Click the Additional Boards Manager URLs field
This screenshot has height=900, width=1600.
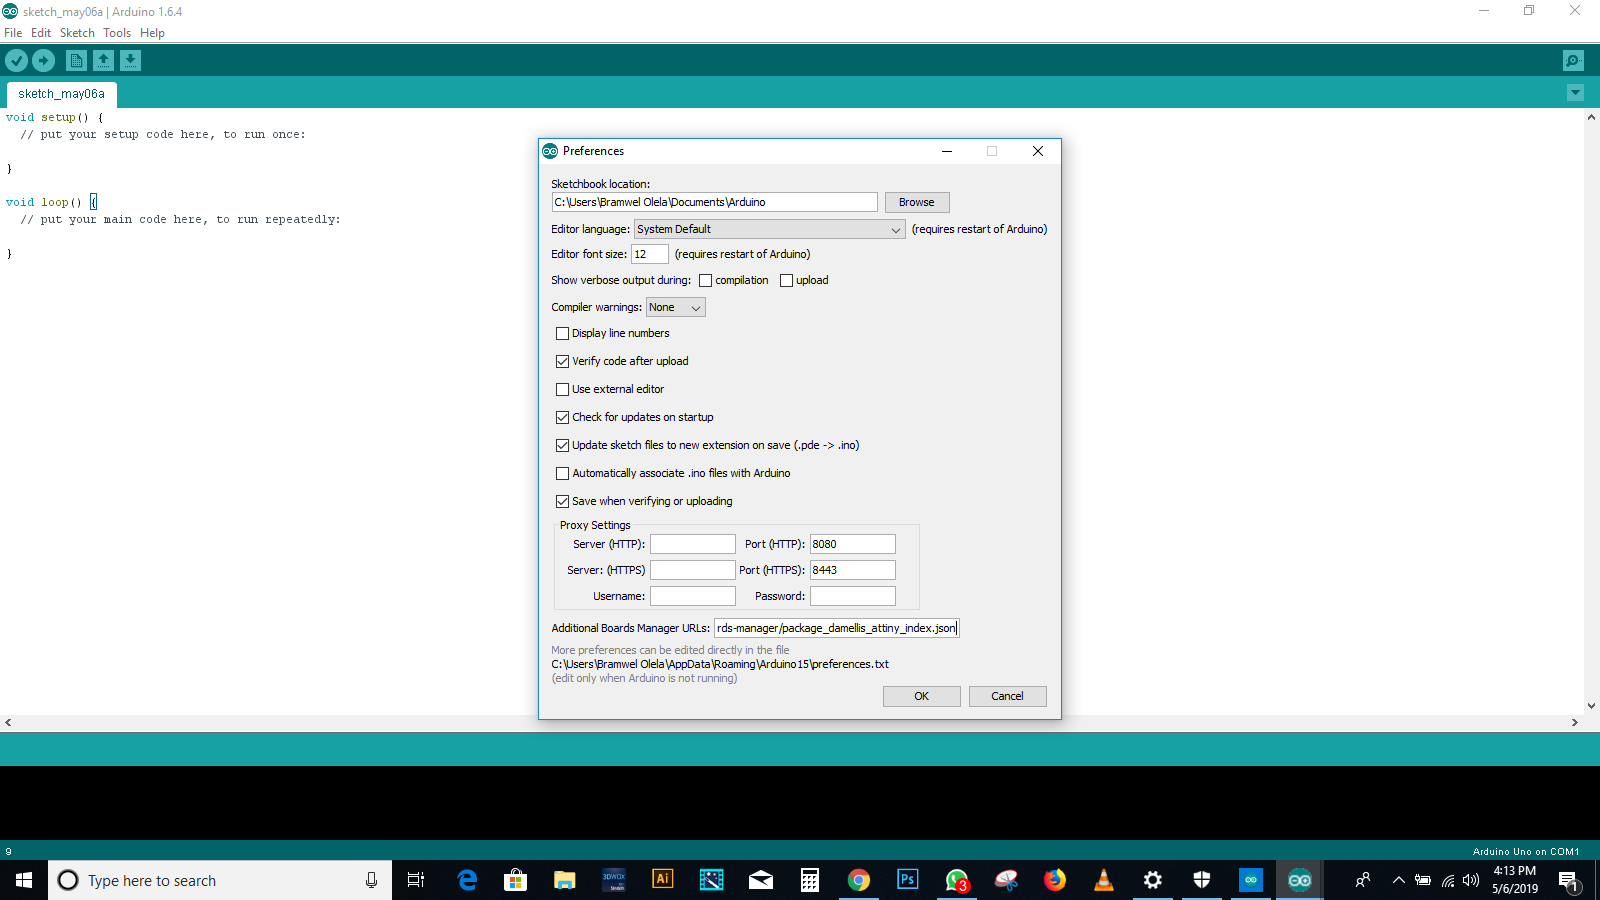click(837, 628)
